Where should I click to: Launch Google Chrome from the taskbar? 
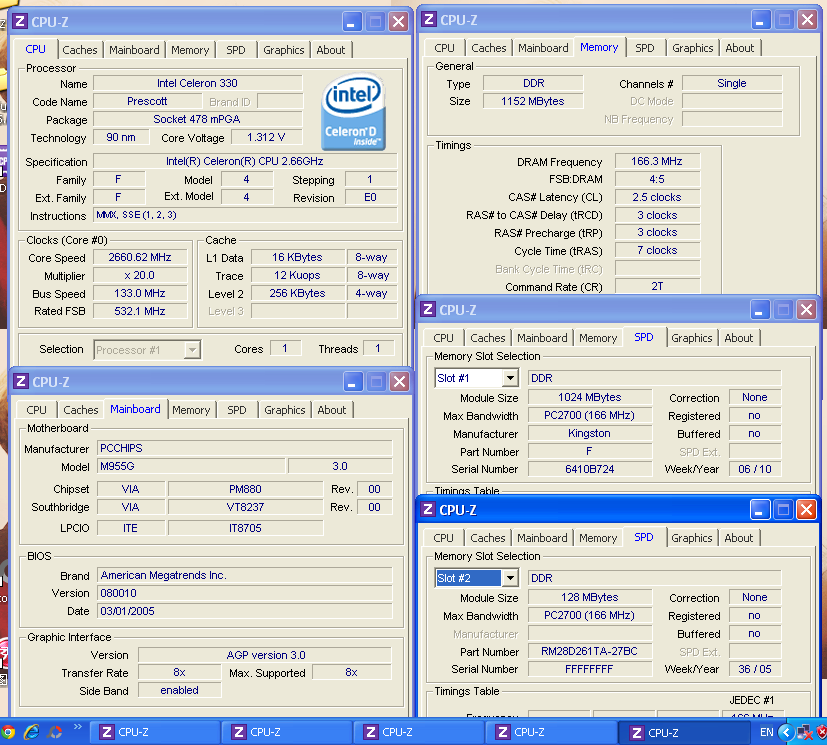tap(7, 732)
